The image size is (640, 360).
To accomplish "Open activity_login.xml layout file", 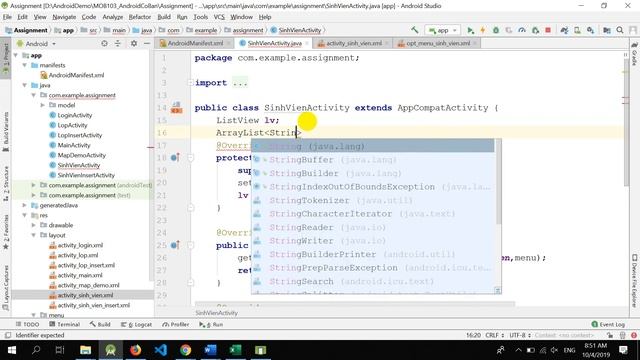I will [x=76, y=245].
